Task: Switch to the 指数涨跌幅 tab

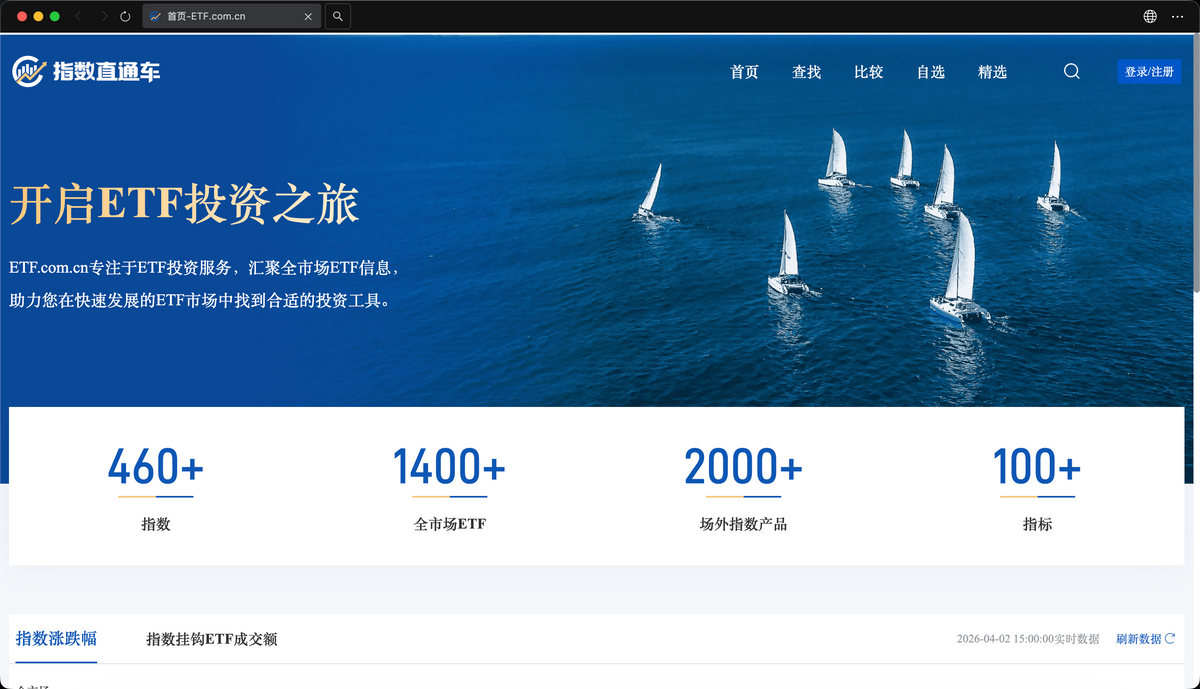Action: pyautogui.click(x=56, y=639)
